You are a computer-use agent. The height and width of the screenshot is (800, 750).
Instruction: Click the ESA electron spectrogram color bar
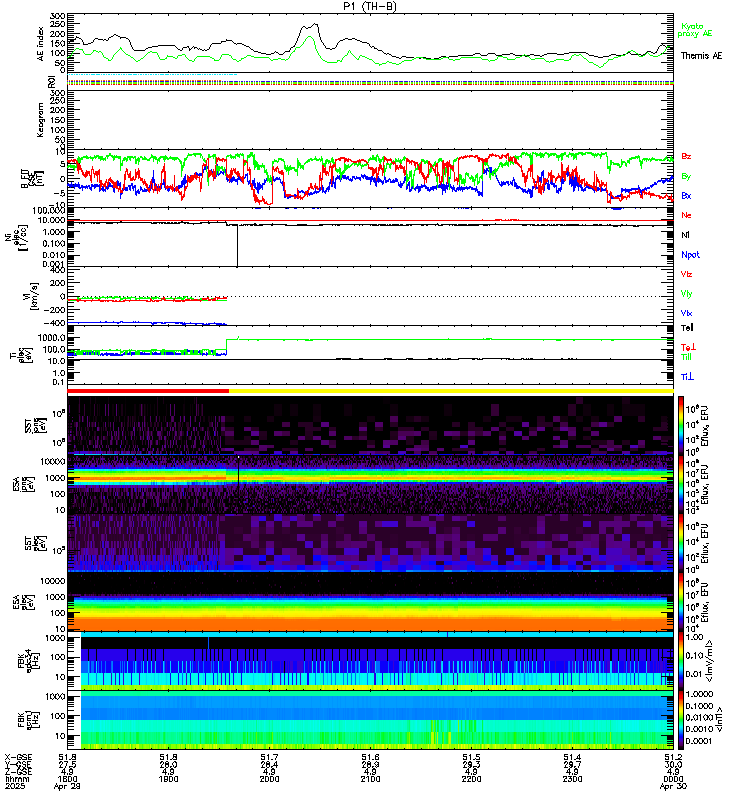click(681, 602)
